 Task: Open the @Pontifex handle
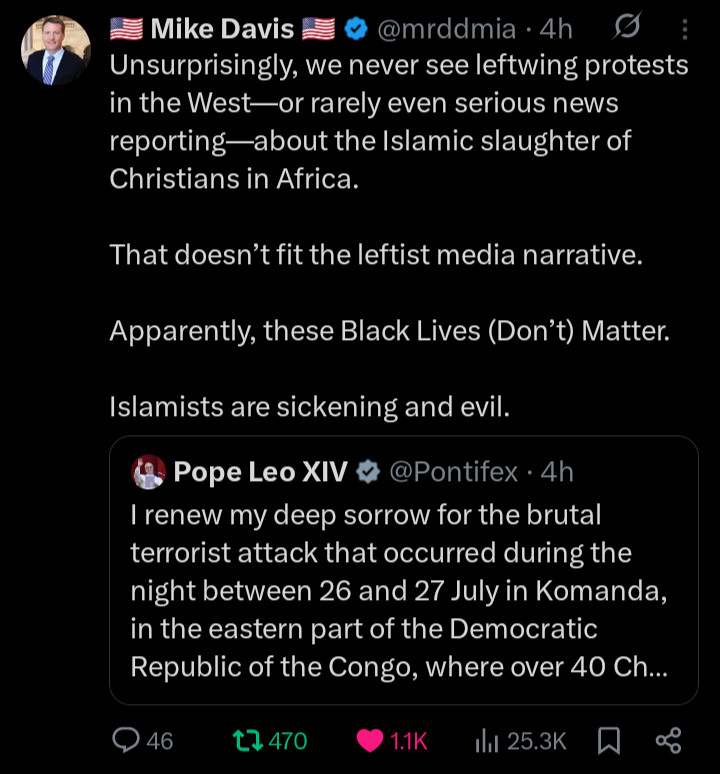point(452,471)
